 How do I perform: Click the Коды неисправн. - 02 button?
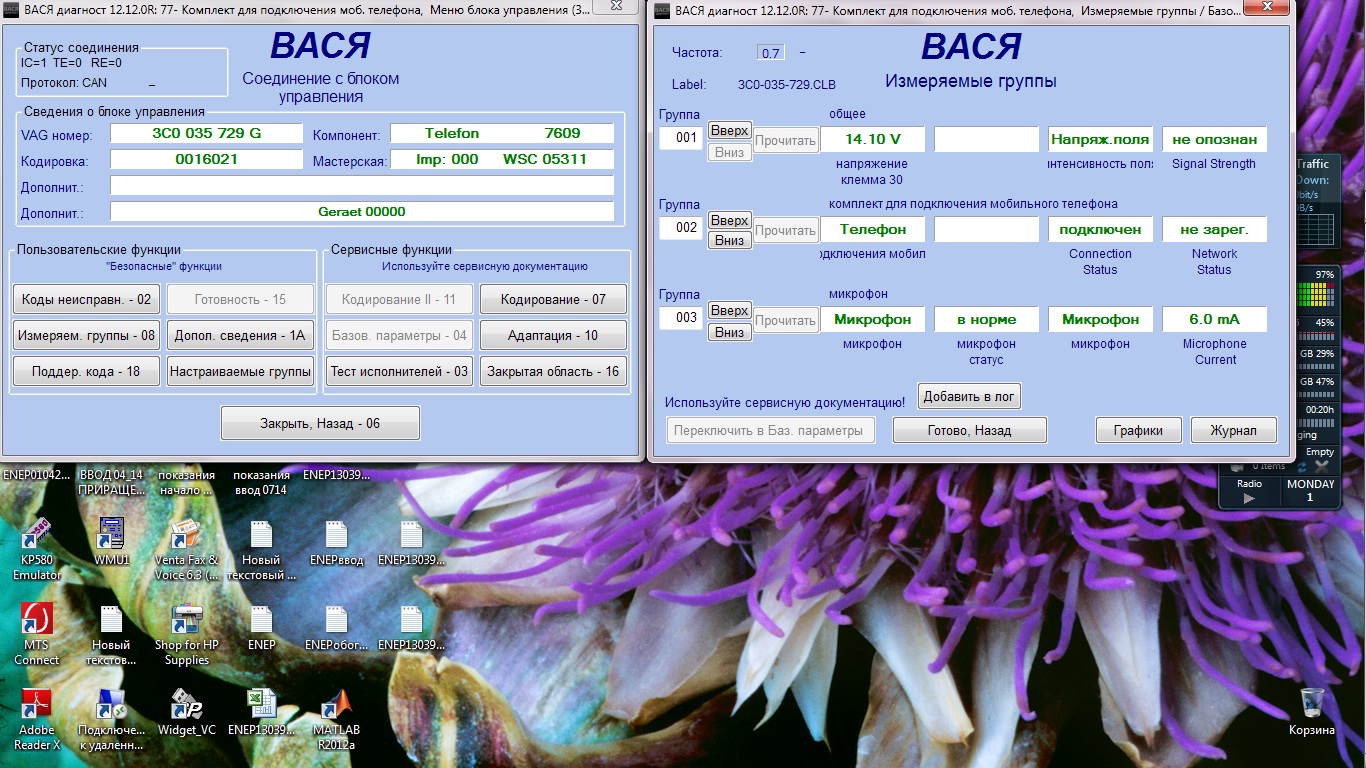pos(87,299)
